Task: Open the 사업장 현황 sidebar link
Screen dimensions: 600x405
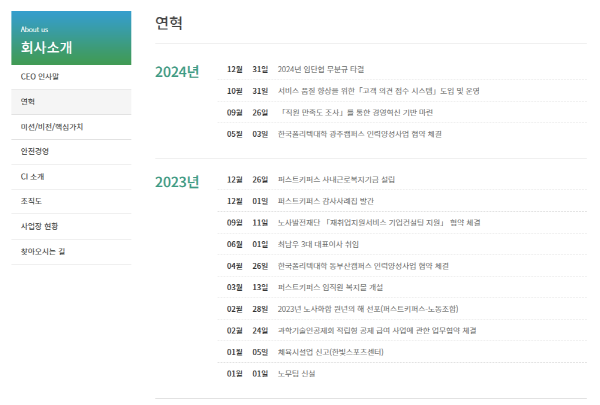Action: (x=71, y=227)
